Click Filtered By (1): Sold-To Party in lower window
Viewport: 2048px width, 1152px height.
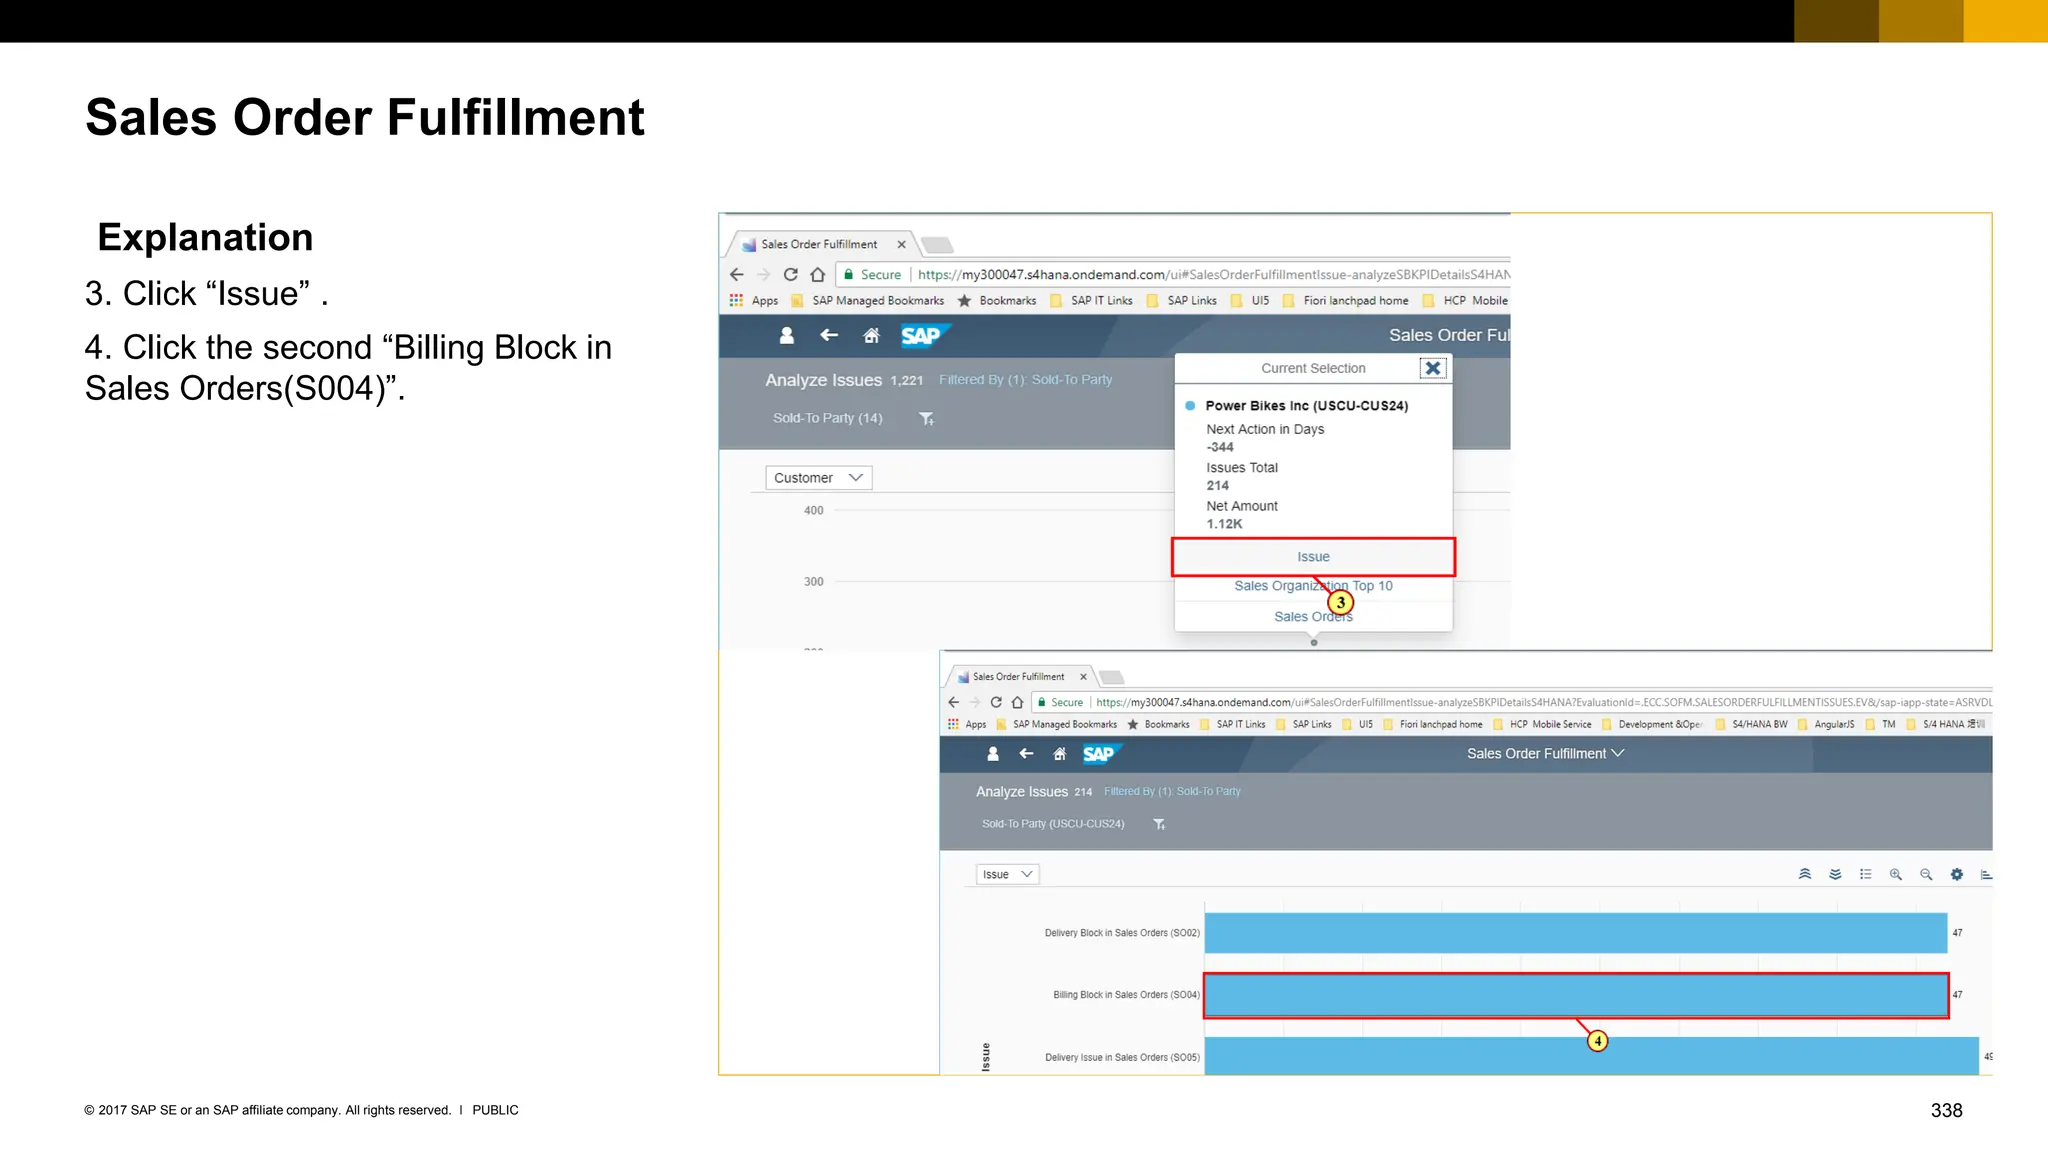1172,791
